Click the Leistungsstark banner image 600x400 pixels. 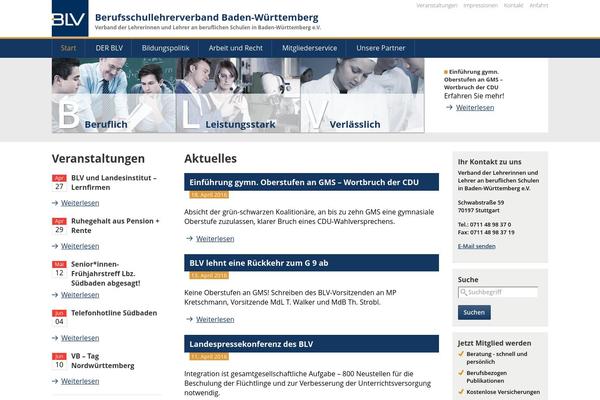point(238,95)
